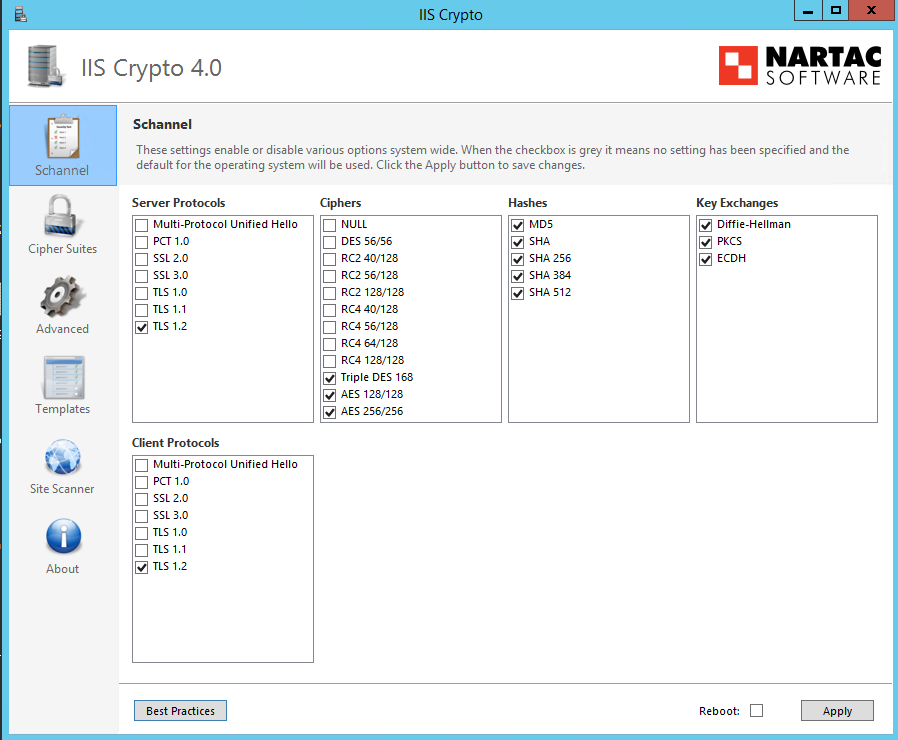Click the Best Practices button
898x740 pixels.
[x=180, y=711]
